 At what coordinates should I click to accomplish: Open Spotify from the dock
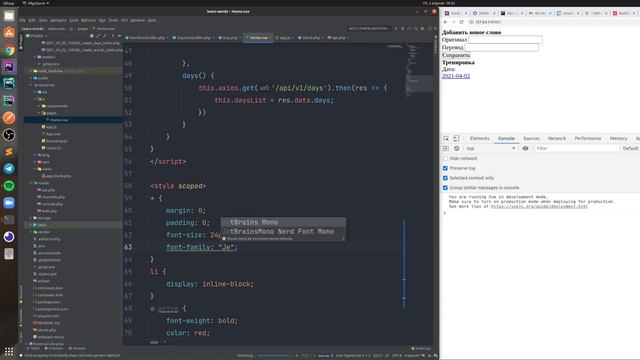pos(9,186)
